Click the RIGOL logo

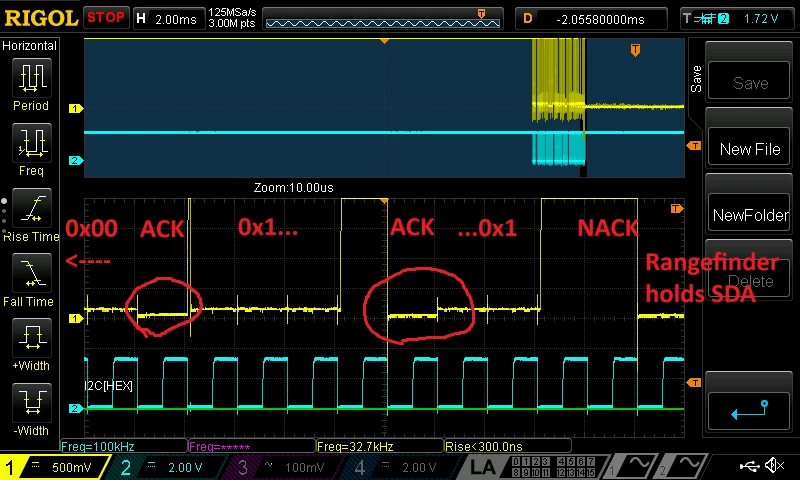[x=41, y=18]
